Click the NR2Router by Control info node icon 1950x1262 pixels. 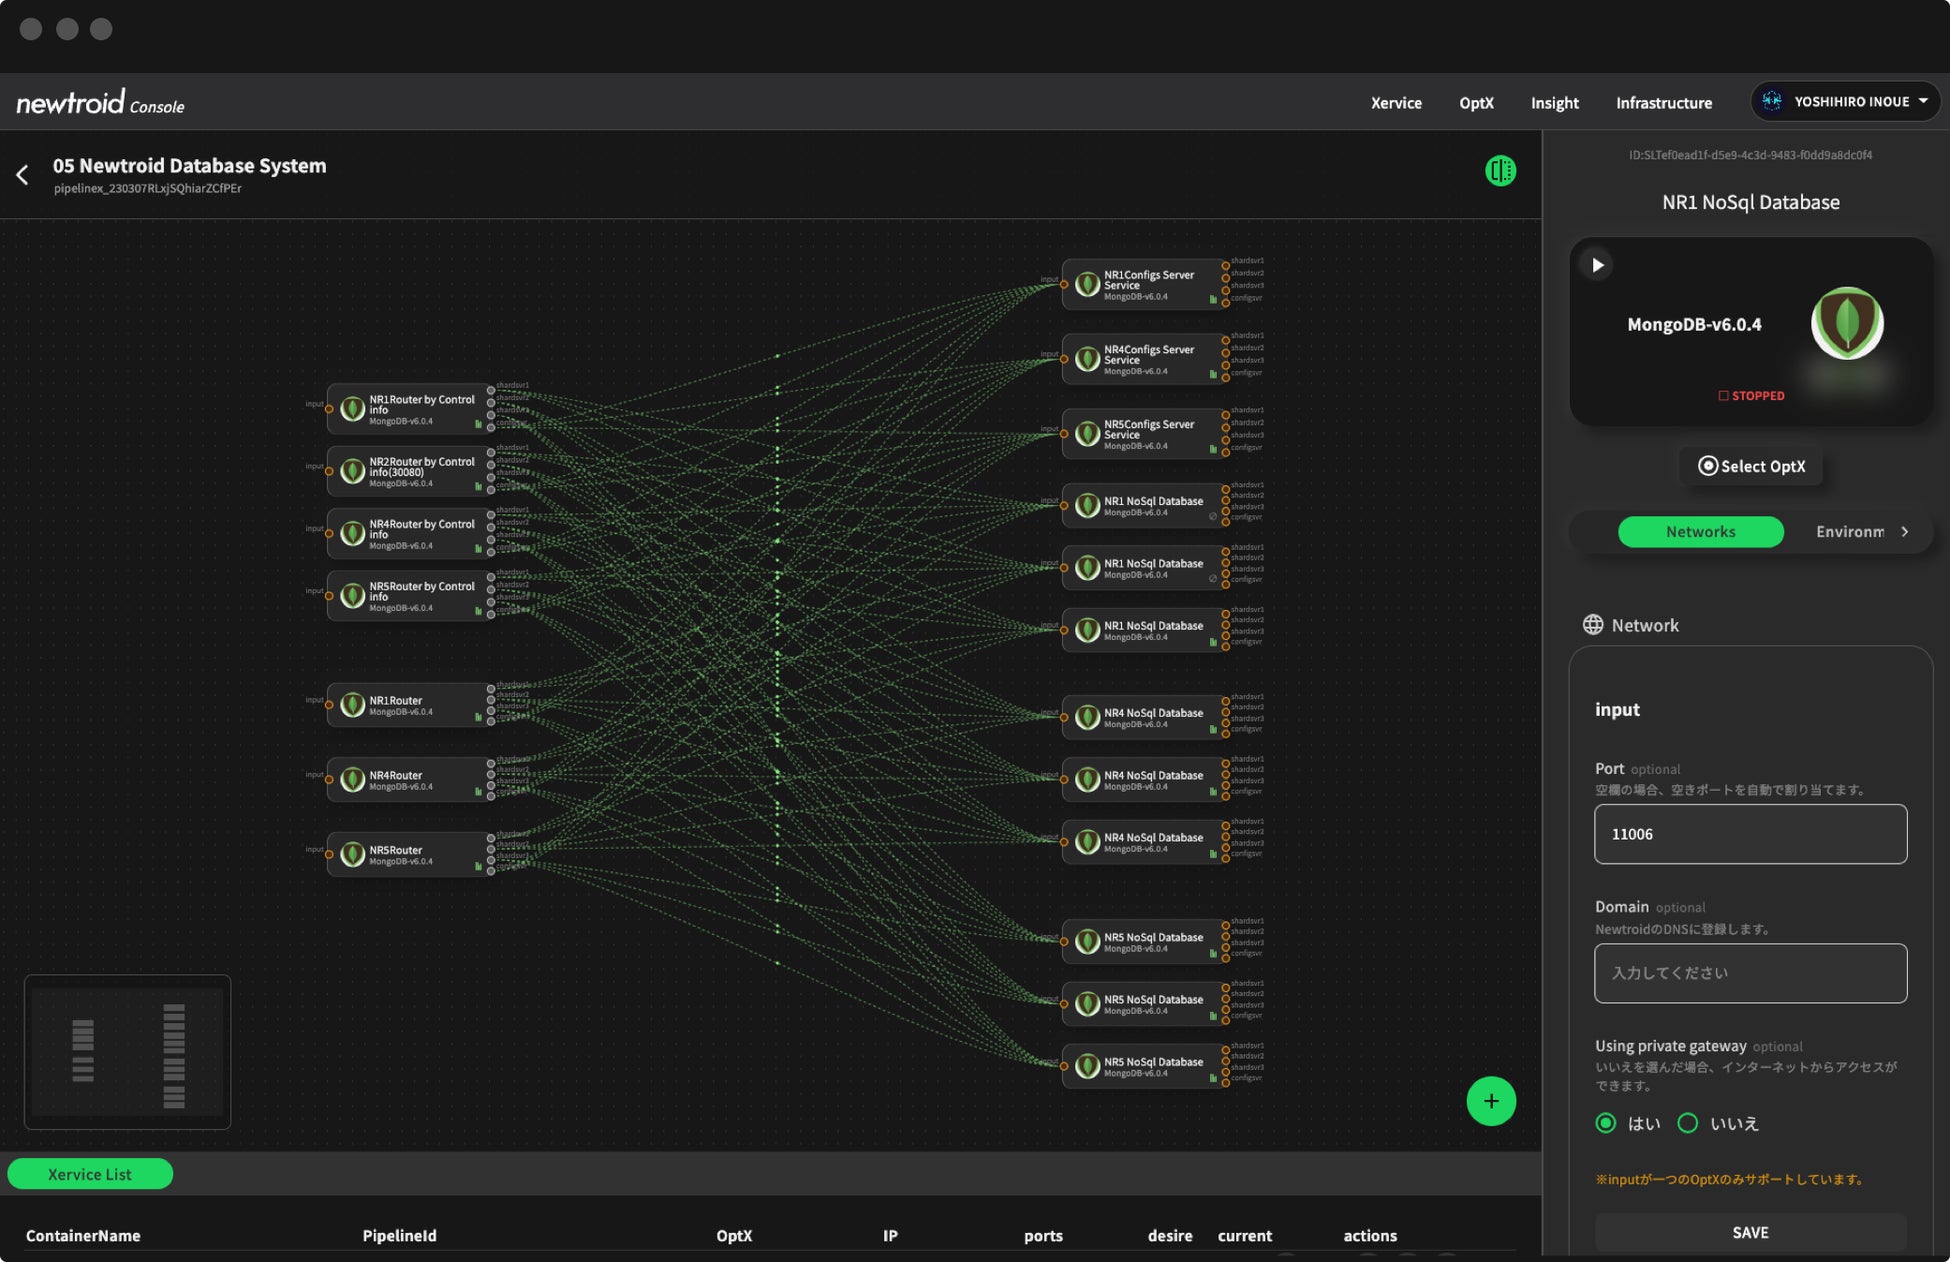pyautogui.click(x=352, y=472)
